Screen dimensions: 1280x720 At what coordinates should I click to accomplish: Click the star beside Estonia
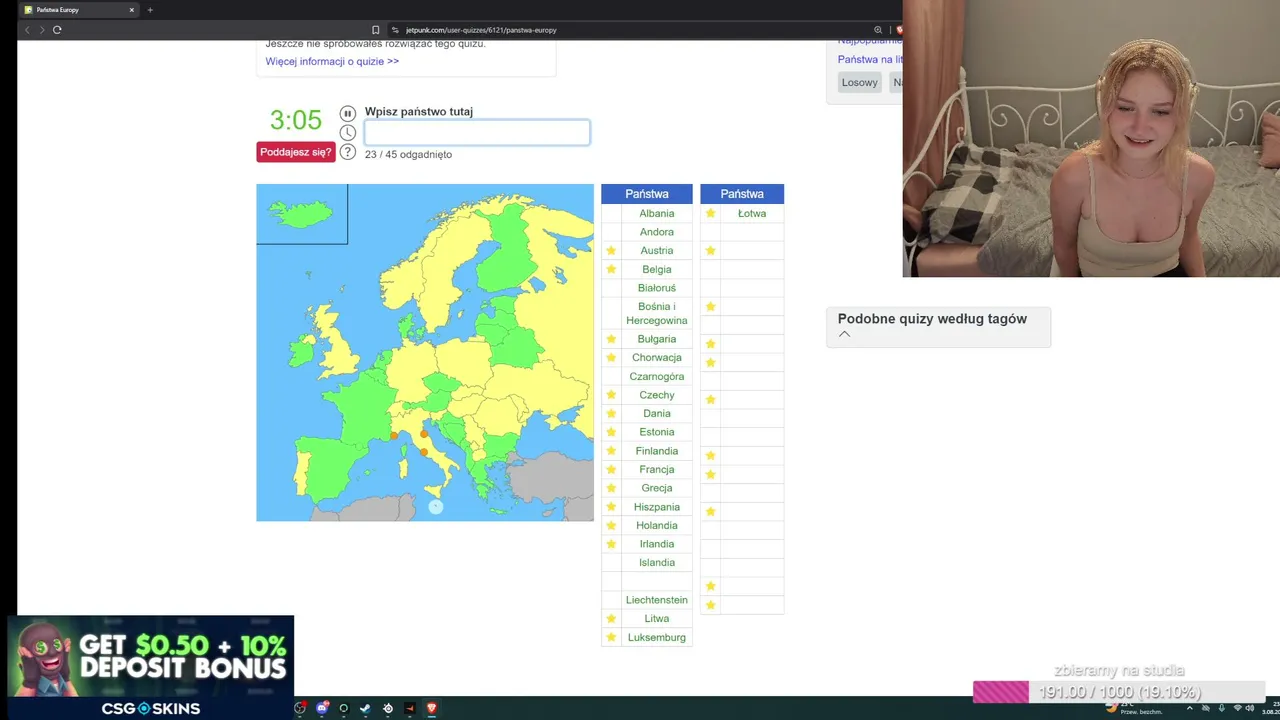(x=611, y=432)
